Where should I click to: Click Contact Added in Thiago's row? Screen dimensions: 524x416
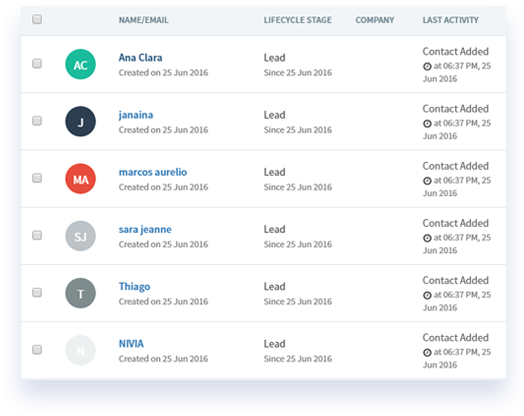coord(455,280)
